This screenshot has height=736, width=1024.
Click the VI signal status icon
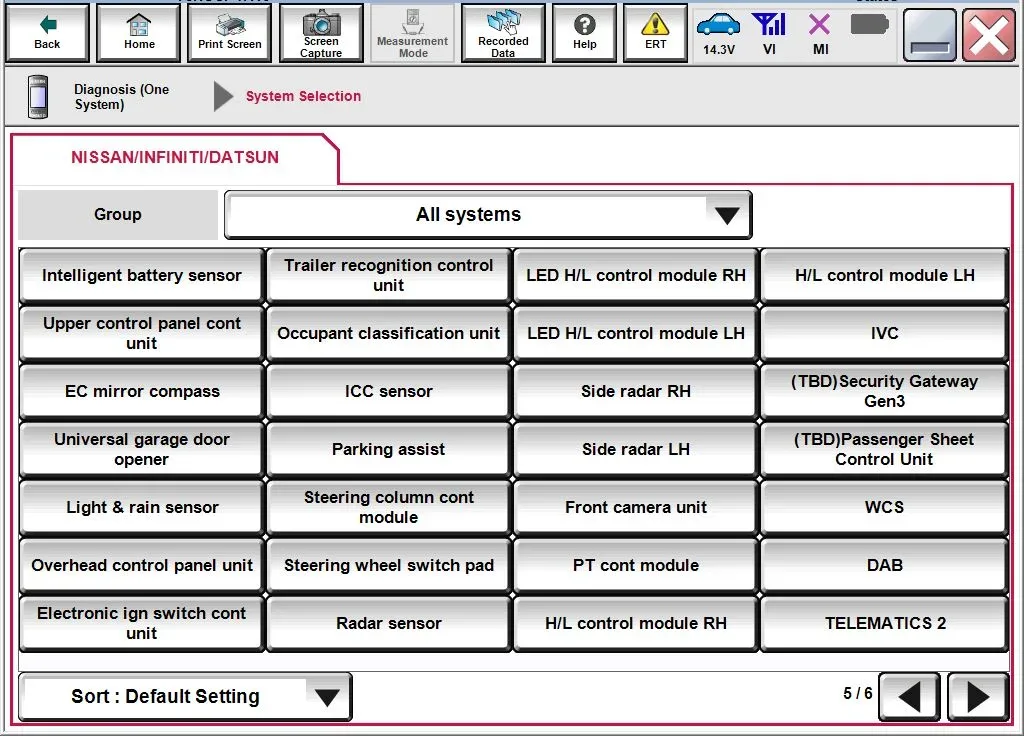coord(769,34)
